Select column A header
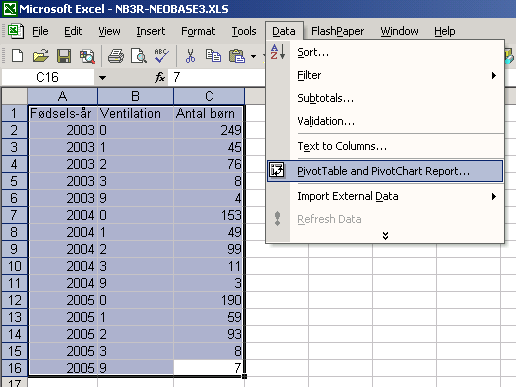Screen dimensions: 516x387 [63, 96]
